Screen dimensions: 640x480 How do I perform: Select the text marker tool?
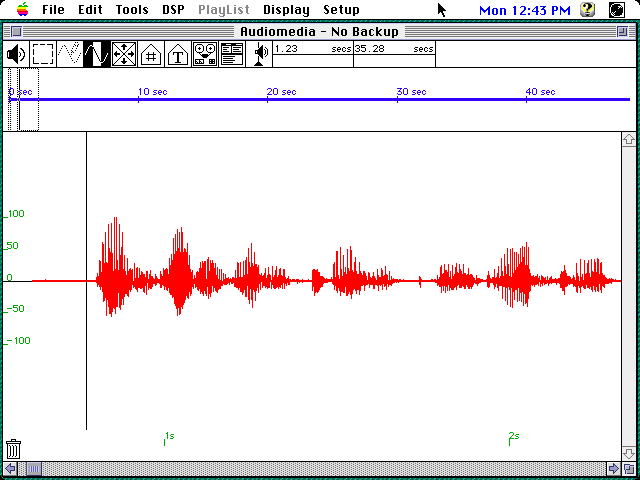(x=178, y=54)
